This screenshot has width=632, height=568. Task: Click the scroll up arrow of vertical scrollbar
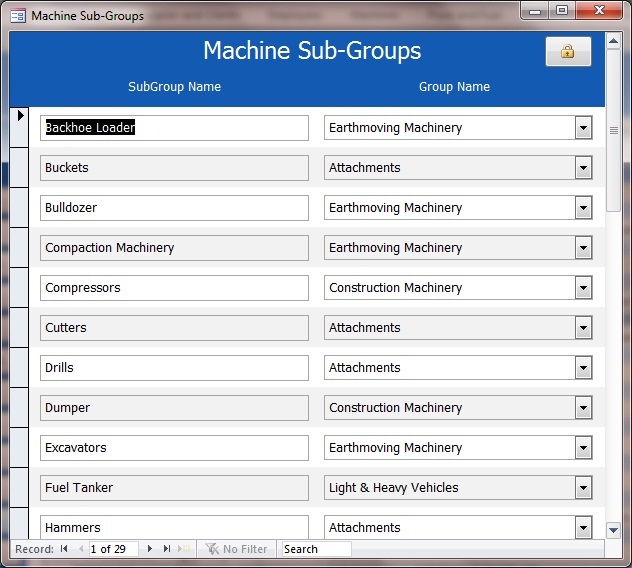click(613, 41)
